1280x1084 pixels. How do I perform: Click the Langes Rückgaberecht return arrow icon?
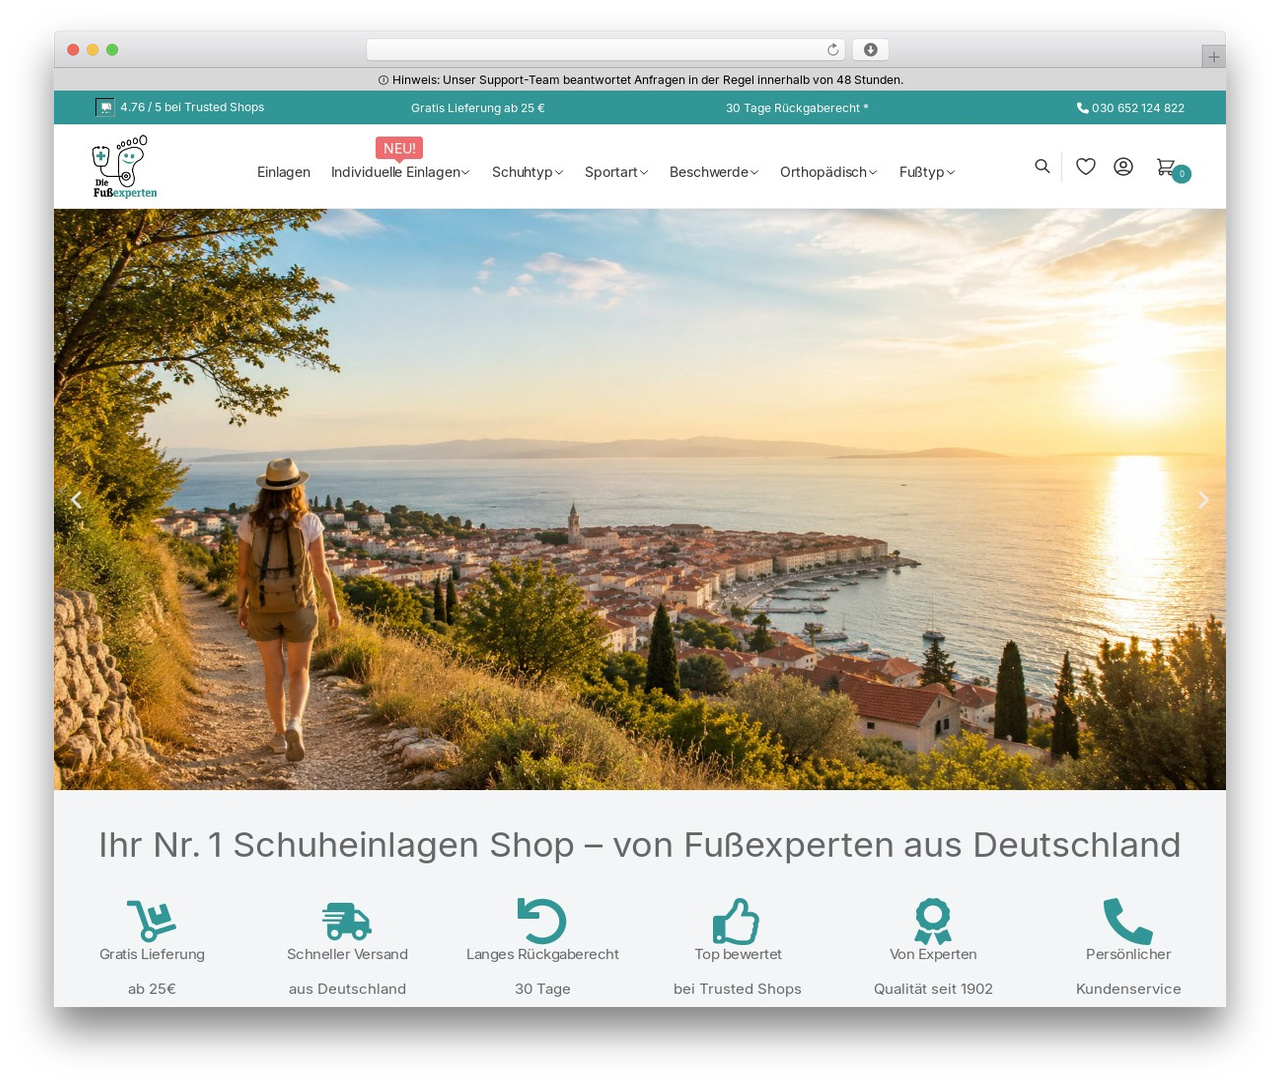[x=542, y=920]
